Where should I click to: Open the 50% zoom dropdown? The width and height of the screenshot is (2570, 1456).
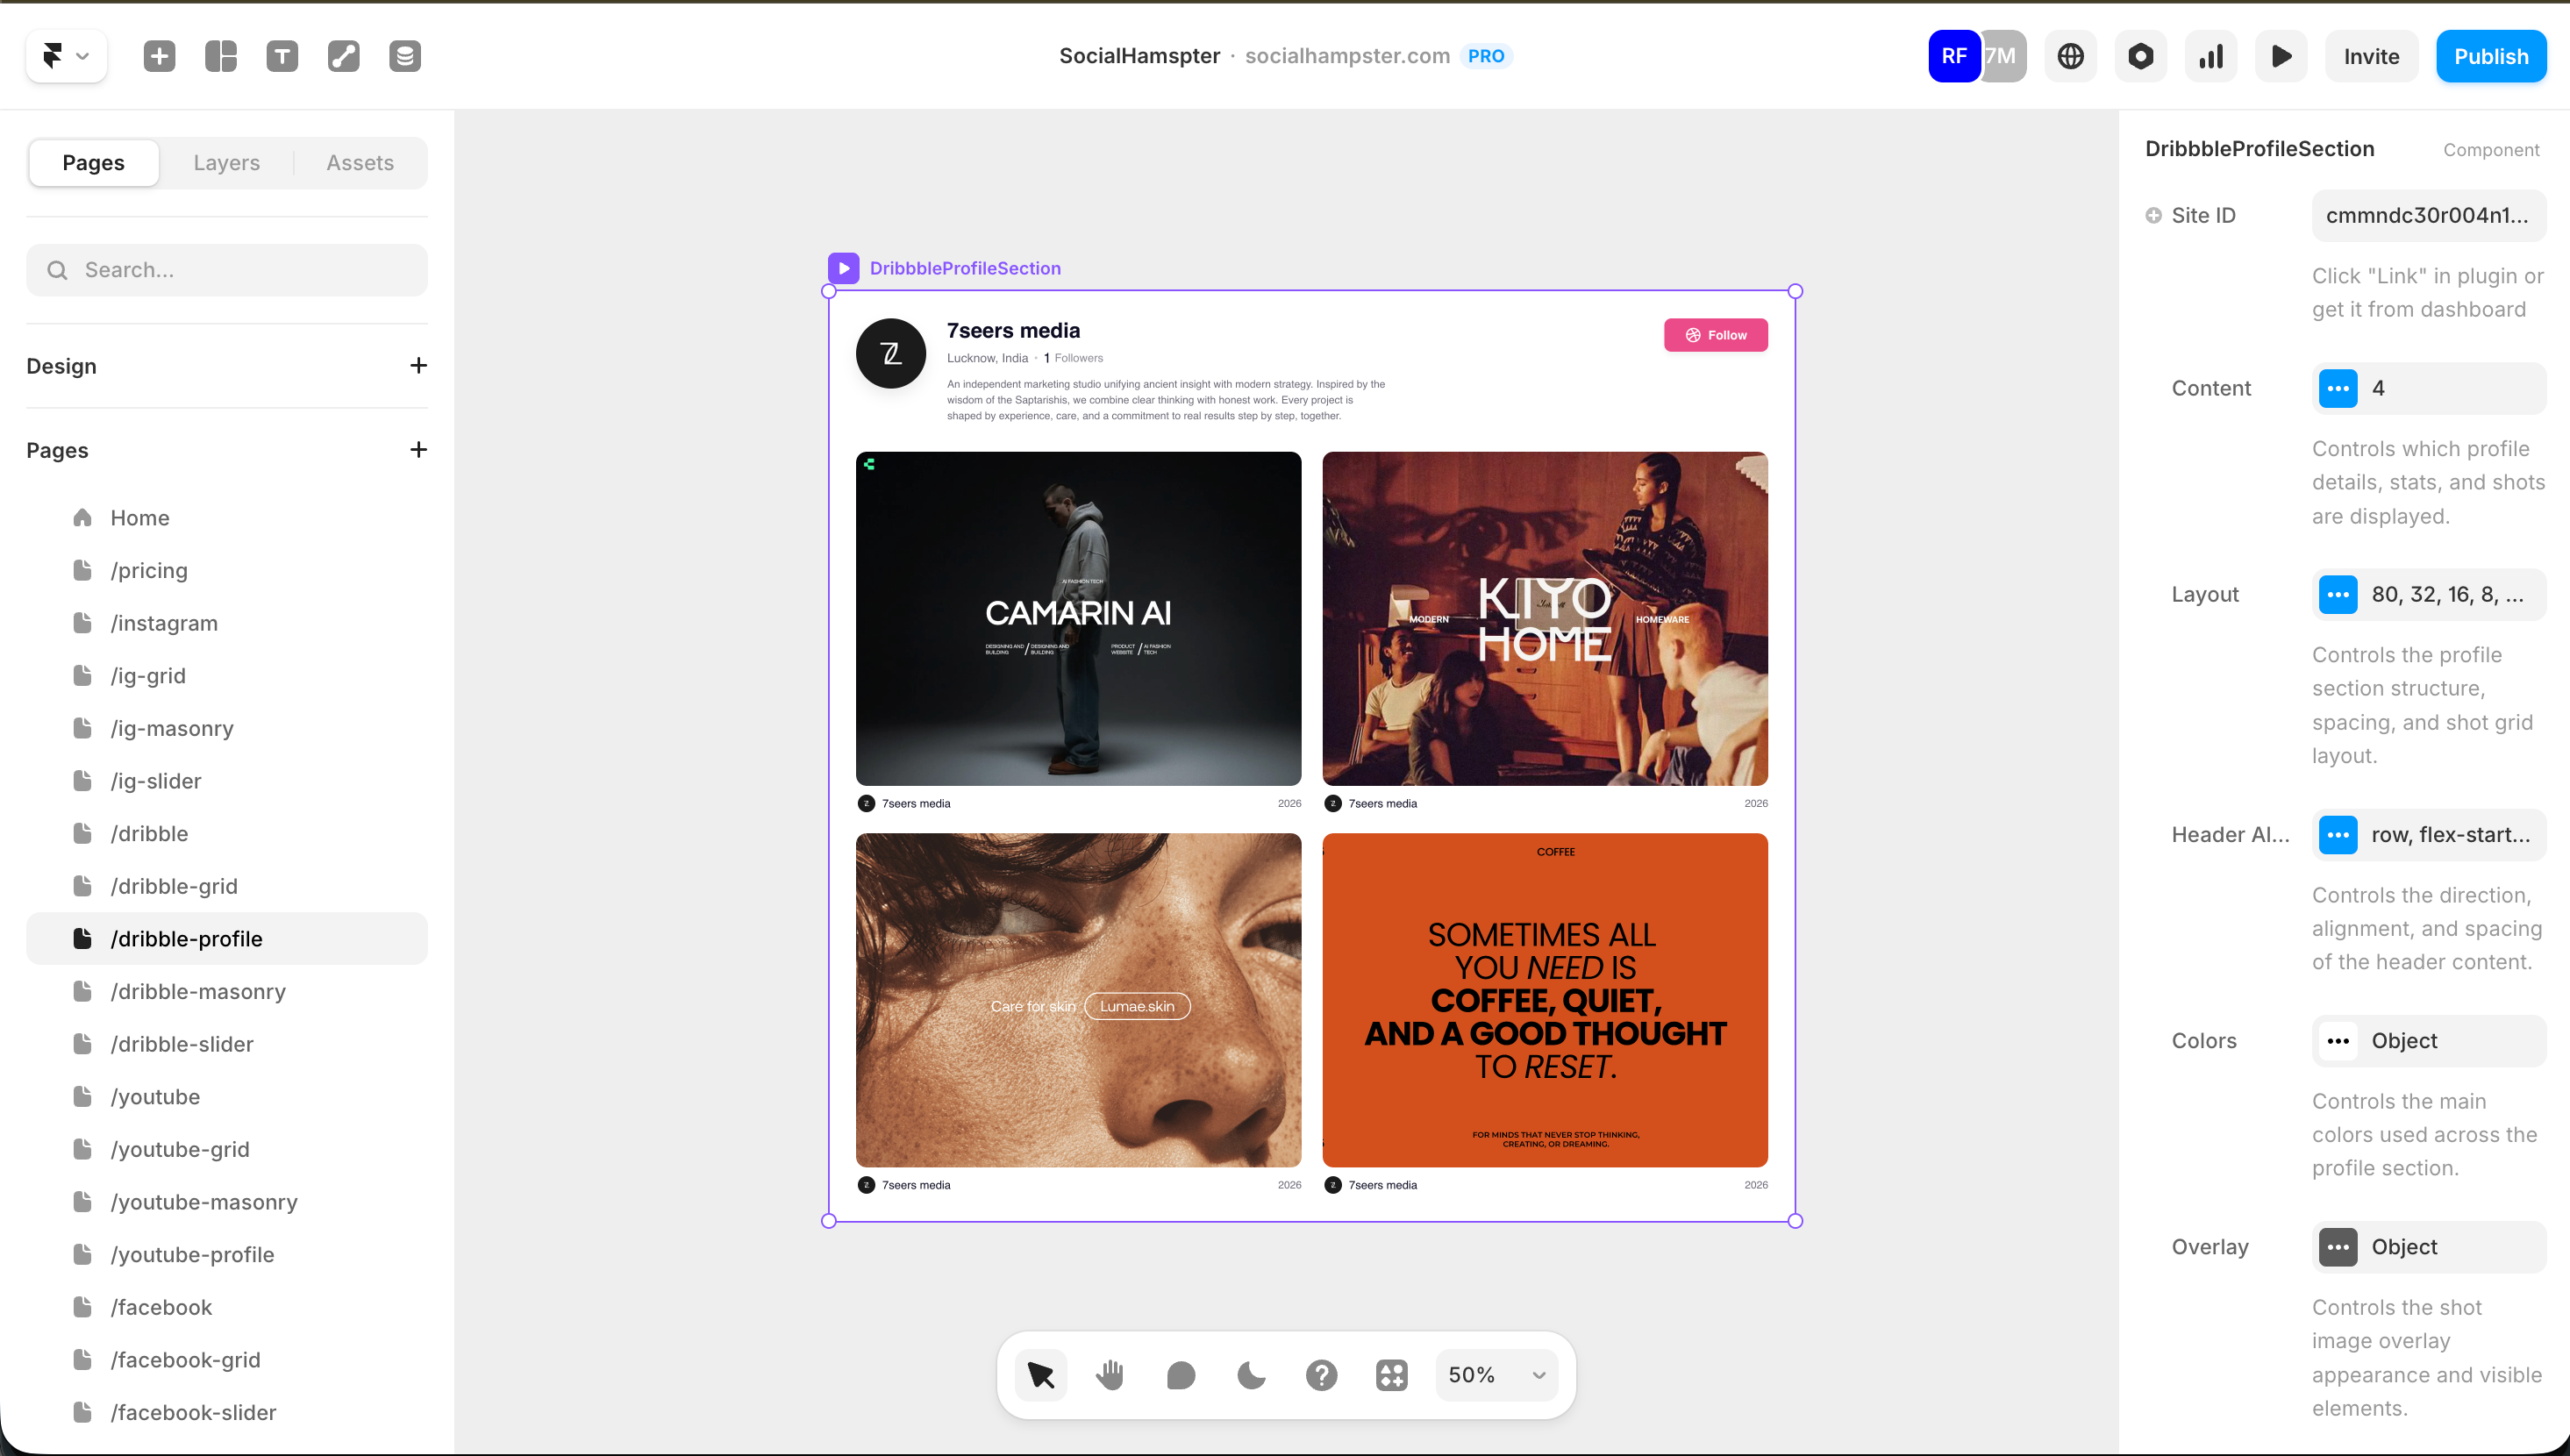(1497, 1376)
